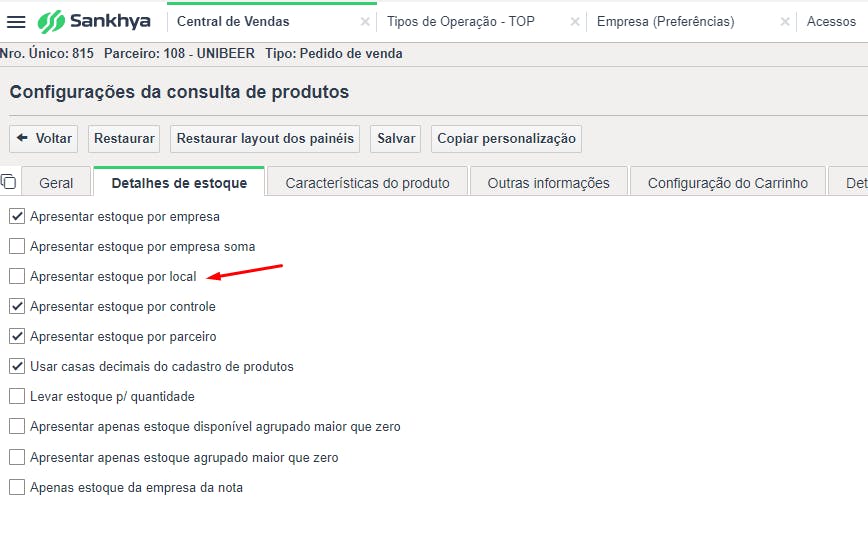Enable Apresentar estoque por local
The width and height of the screenshot is (868, 543).
17,276
